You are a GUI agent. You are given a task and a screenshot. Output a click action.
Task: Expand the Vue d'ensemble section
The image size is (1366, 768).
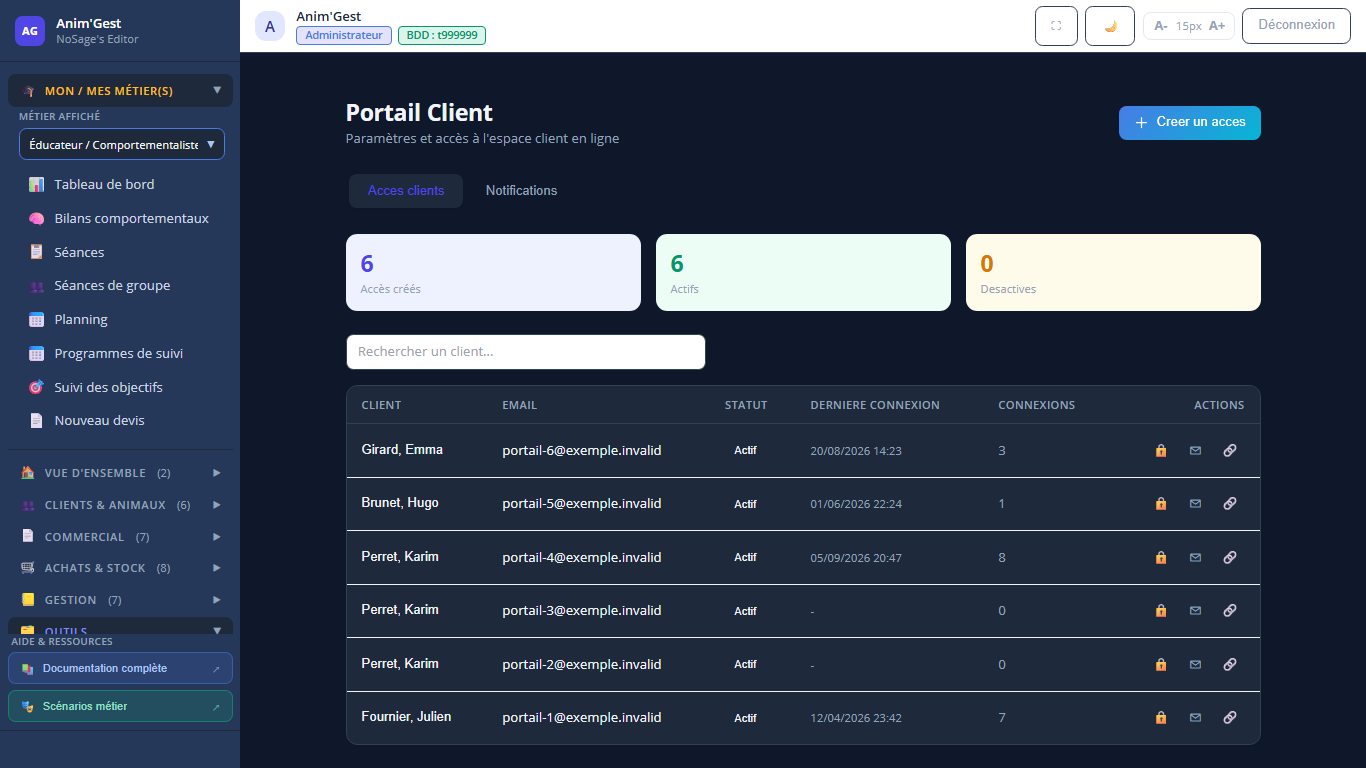point(120,473)
